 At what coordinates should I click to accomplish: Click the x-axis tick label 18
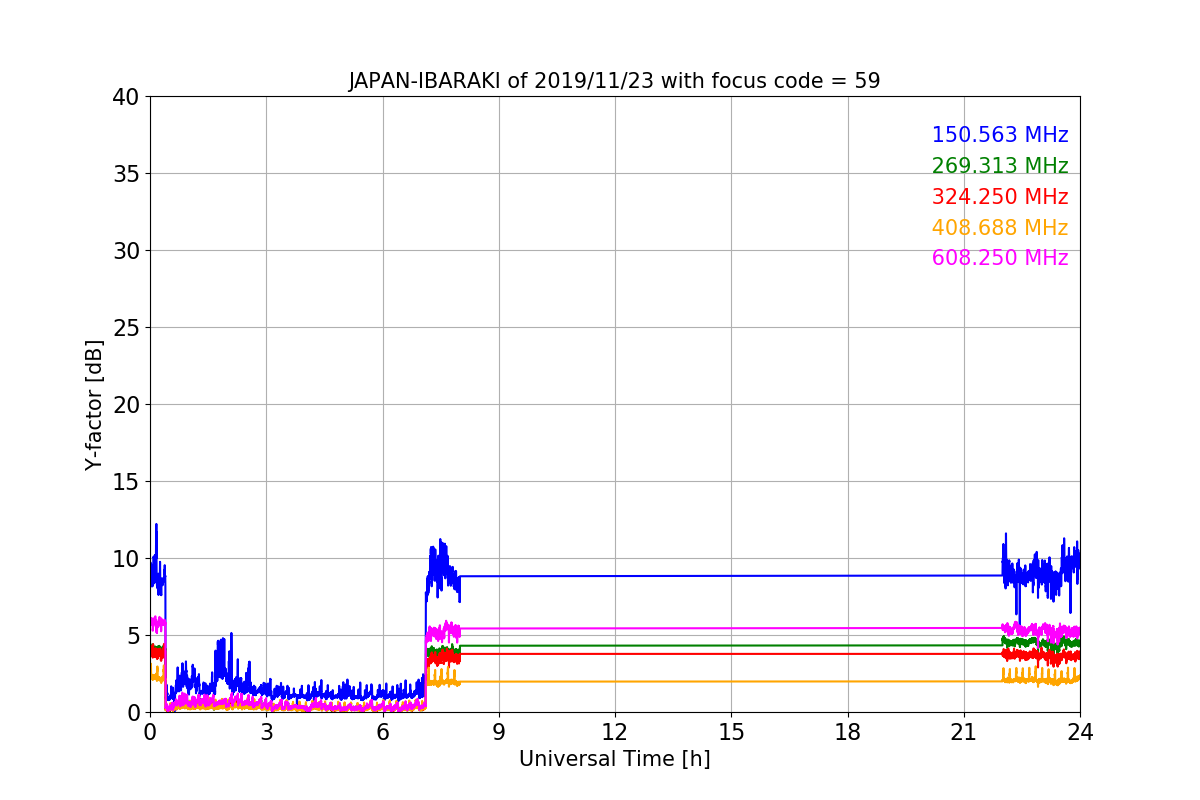(847, 732)
